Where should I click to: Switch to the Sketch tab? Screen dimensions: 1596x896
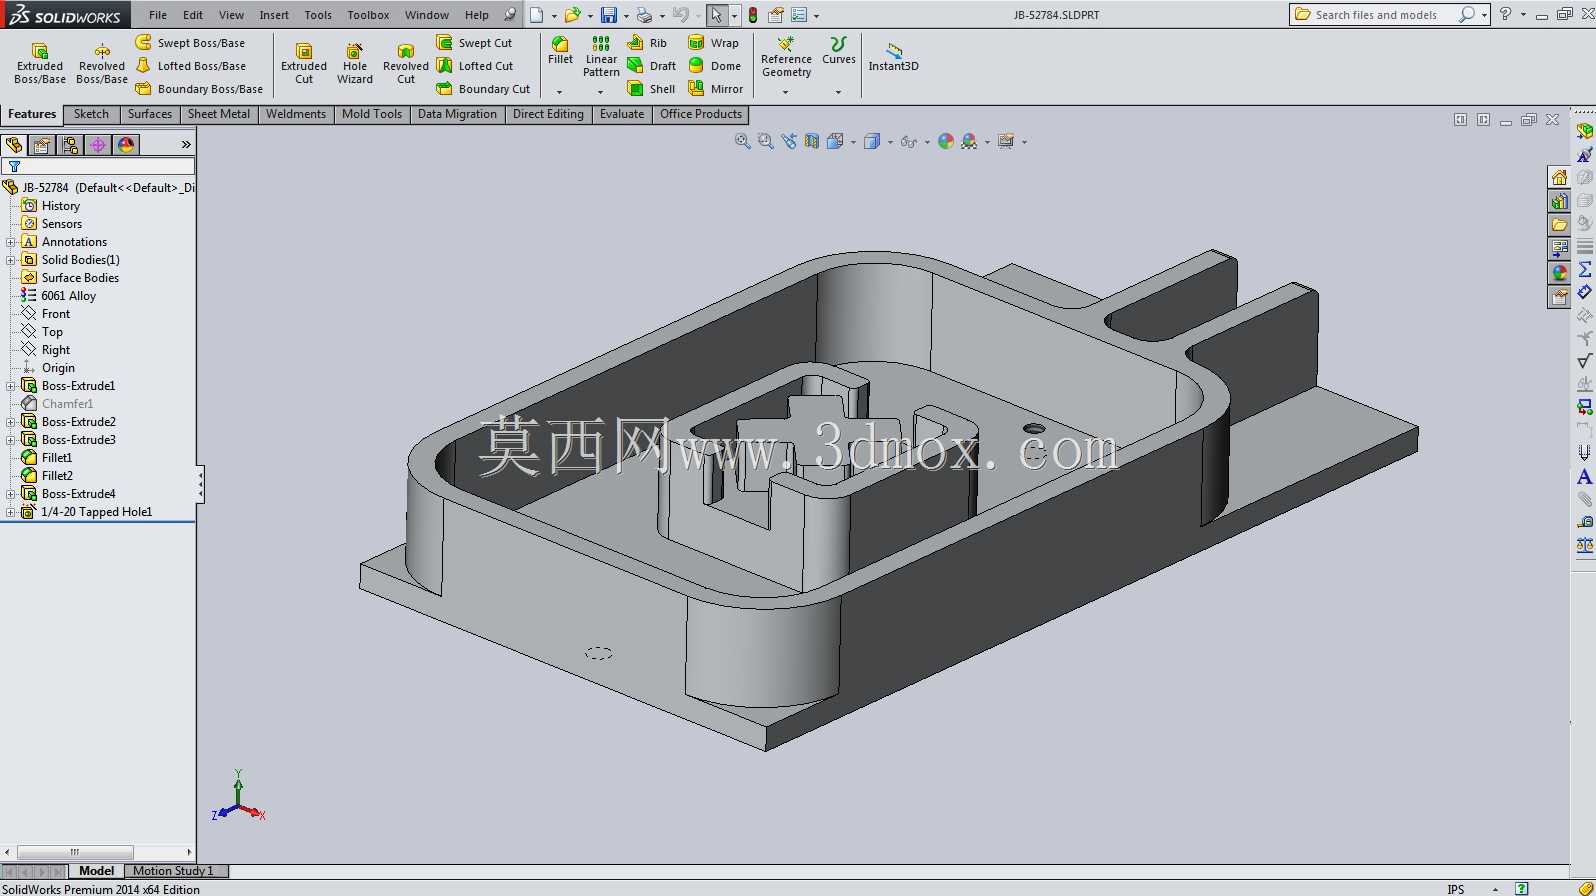coord(91,114)
